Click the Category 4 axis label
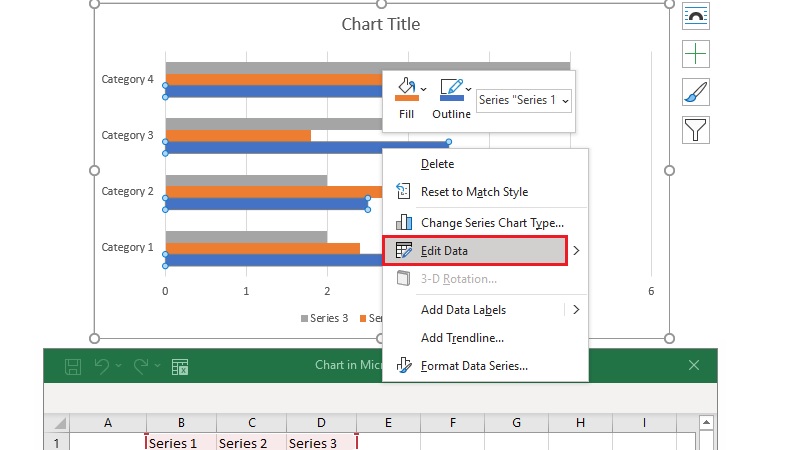The height and width of the screenshot is (450, 800). [x=127, y=79]
